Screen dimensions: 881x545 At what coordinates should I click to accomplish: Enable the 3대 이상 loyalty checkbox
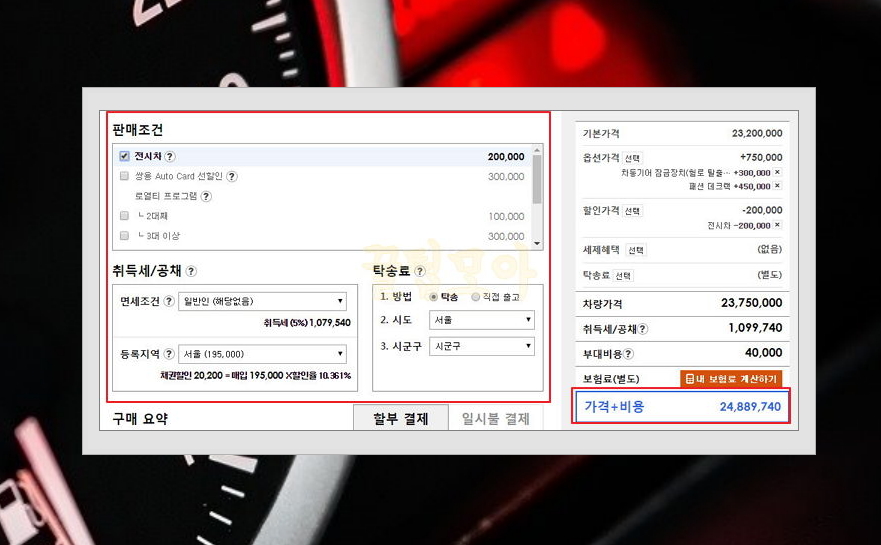click(124, 235)
